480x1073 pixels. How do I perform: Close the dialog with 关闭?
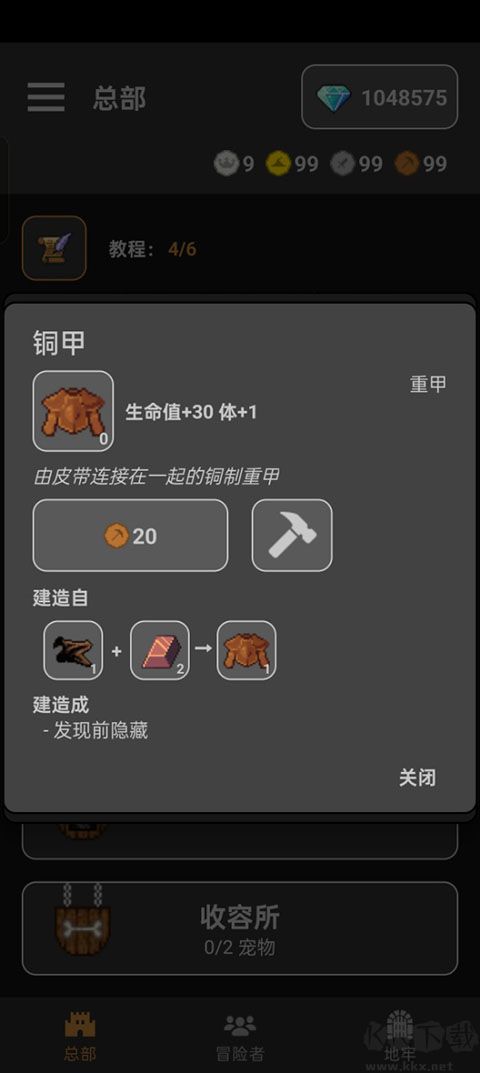(418, 777)
